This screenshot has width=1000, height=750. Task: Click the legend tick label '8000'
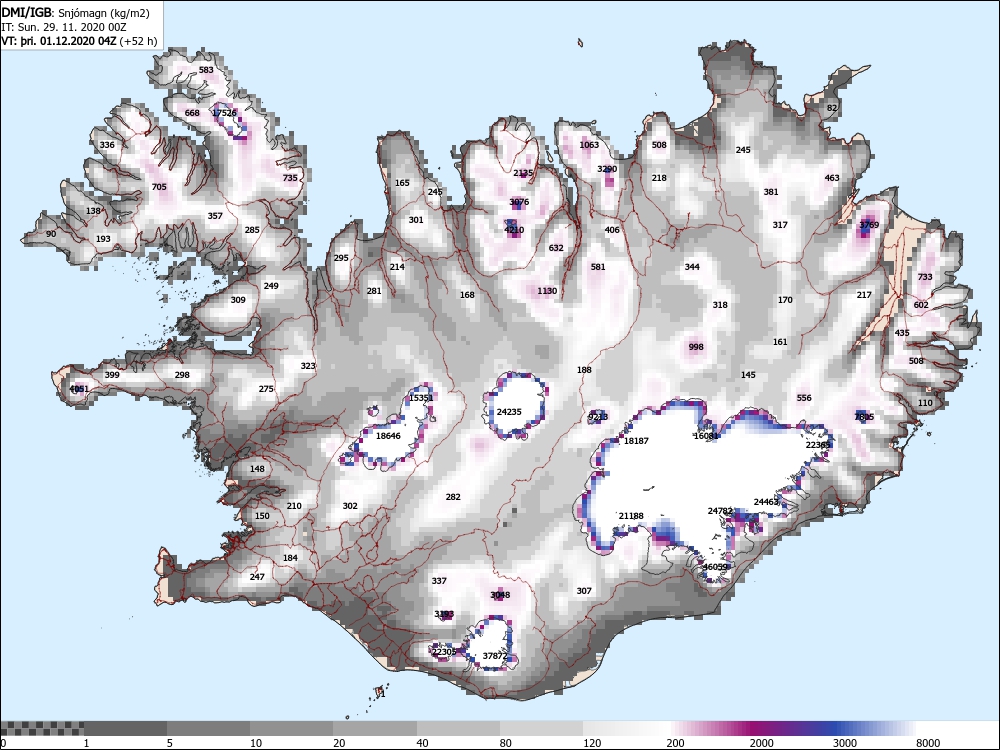click(928, 743)
